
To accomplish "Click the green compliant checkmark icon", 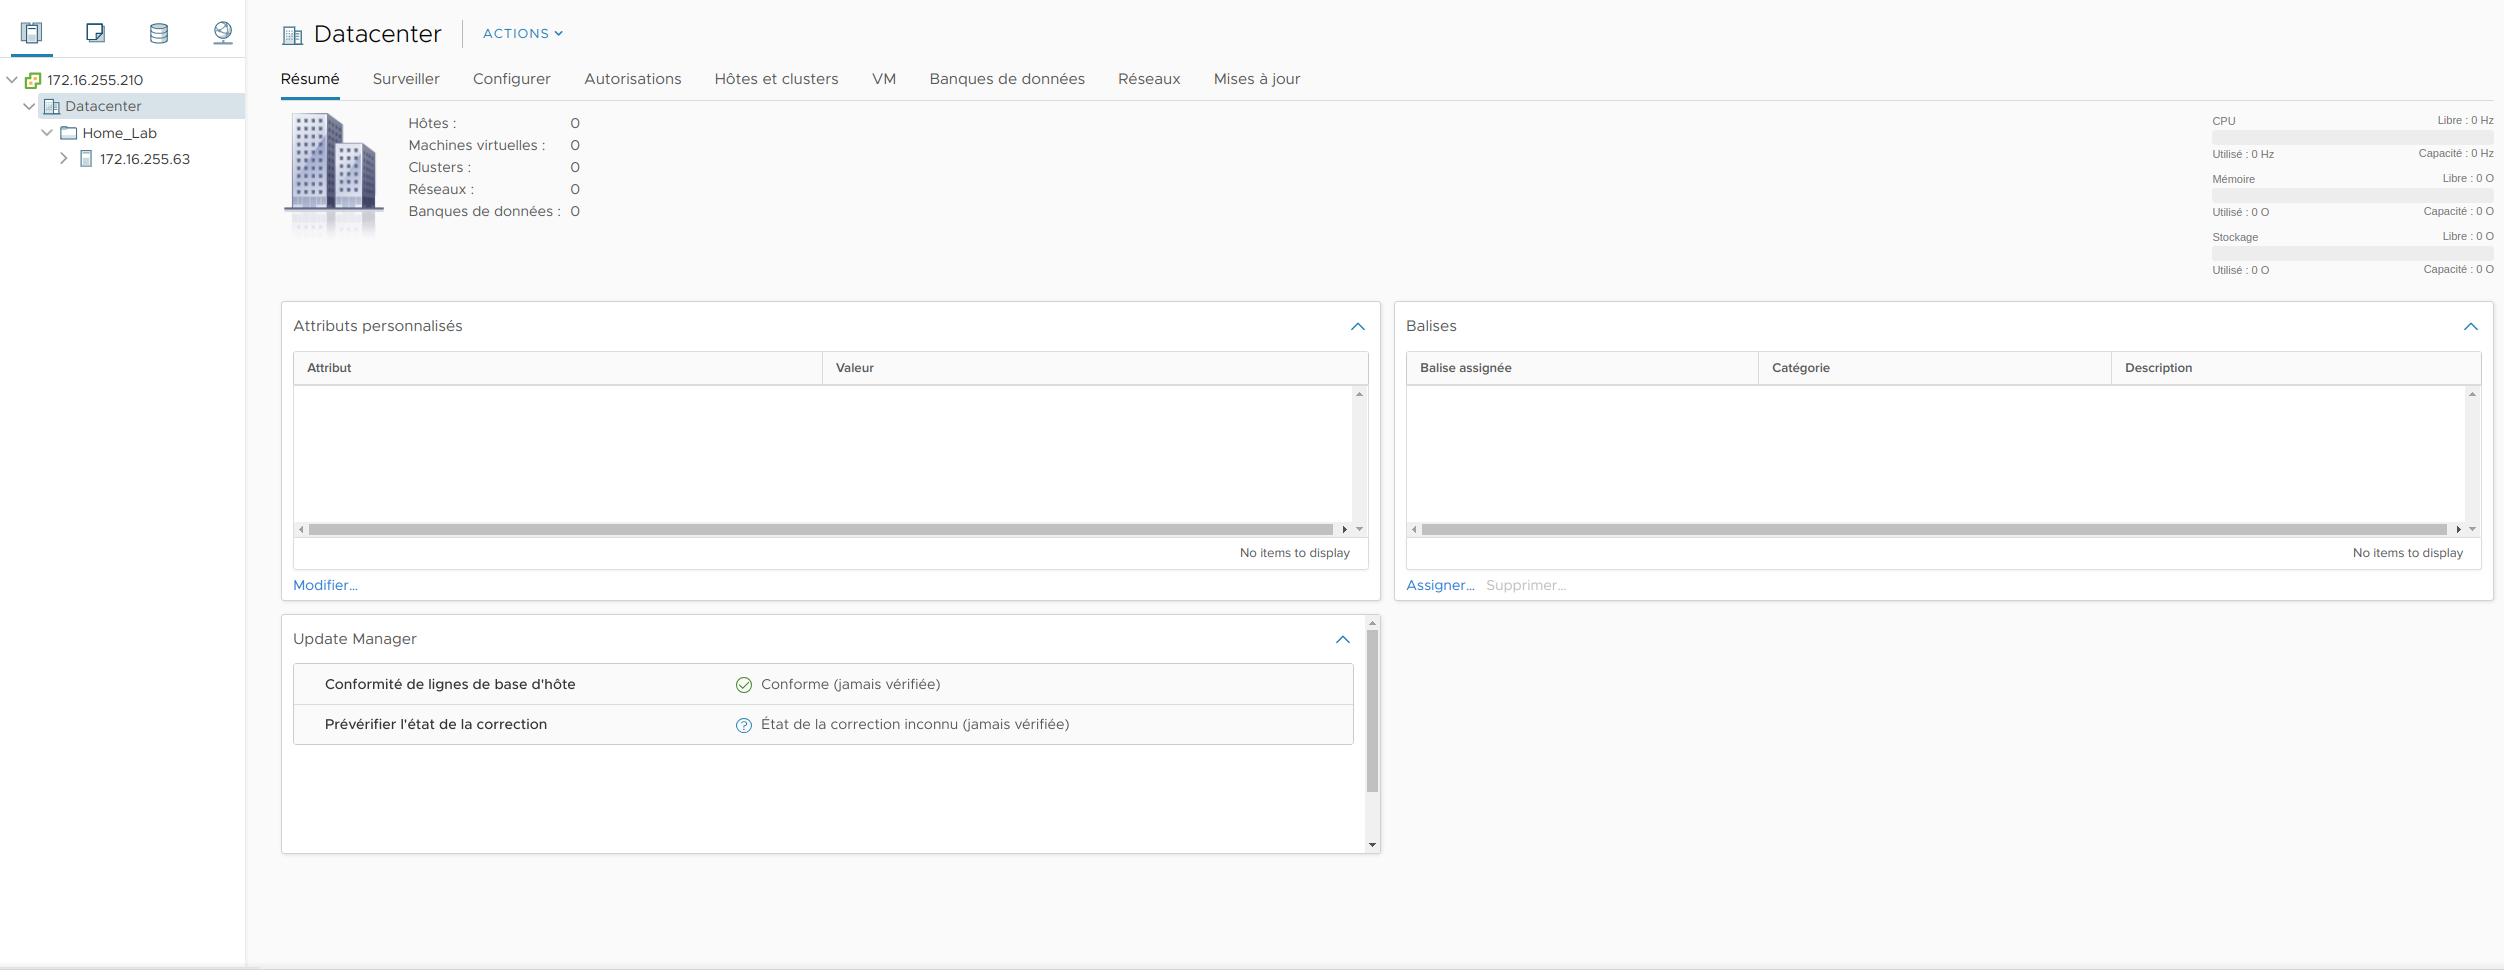I will (x=743, y=685).
